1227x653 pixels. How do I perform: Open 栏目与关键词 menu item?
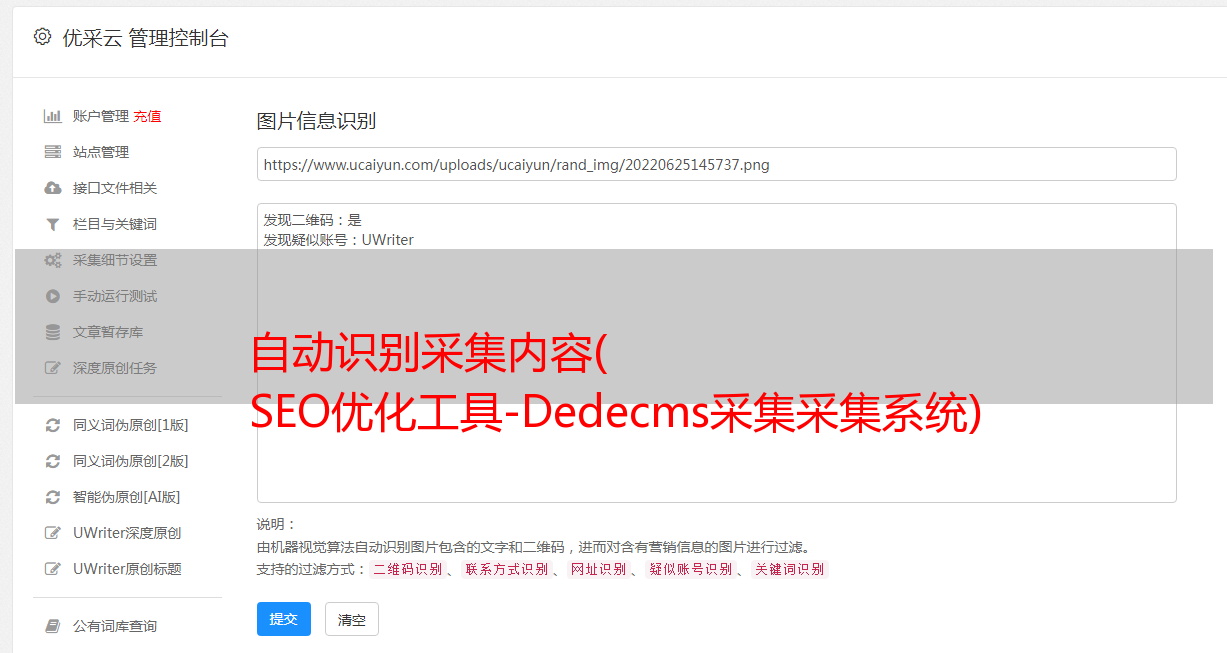tap(115, 224)
